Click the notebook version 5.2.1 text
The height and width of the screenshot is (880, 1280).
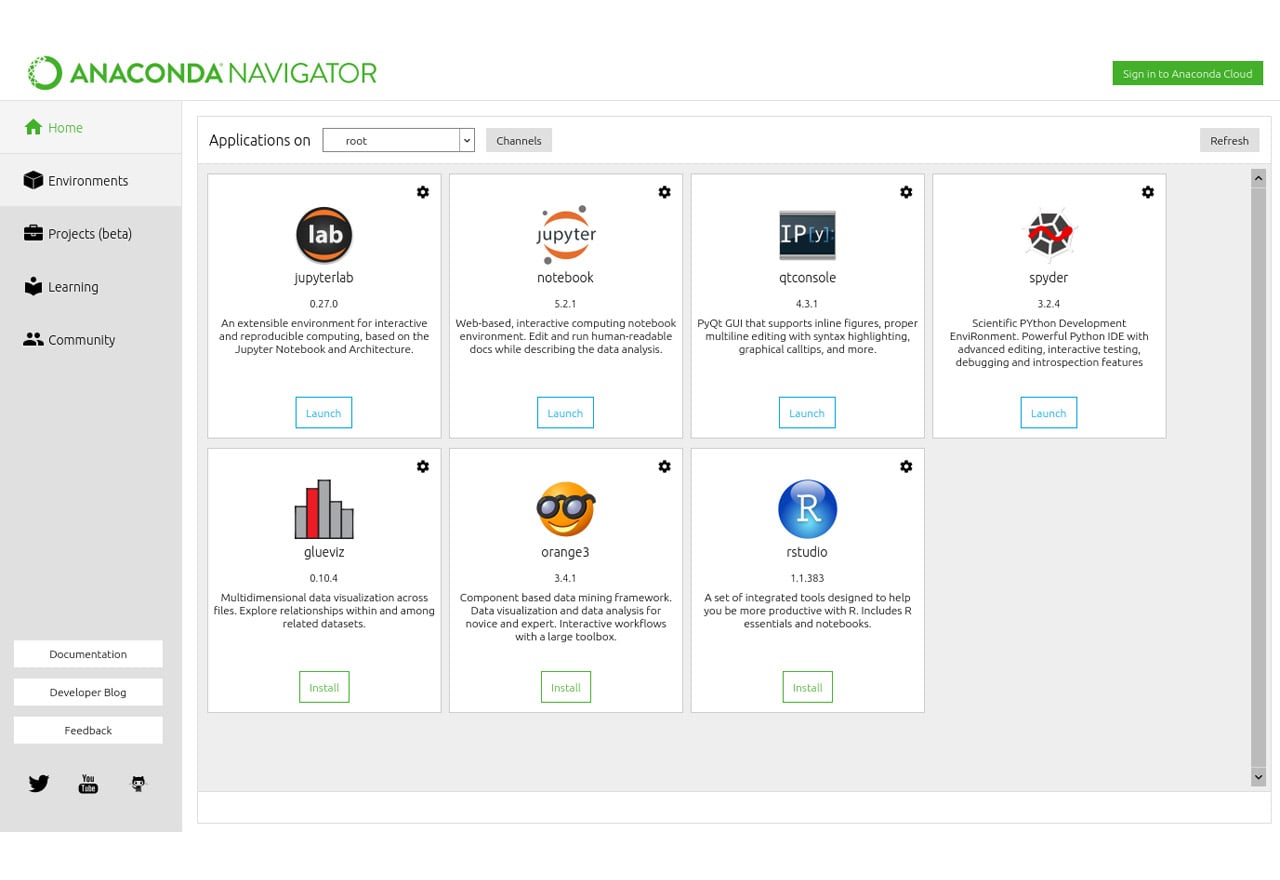(566, 303)
